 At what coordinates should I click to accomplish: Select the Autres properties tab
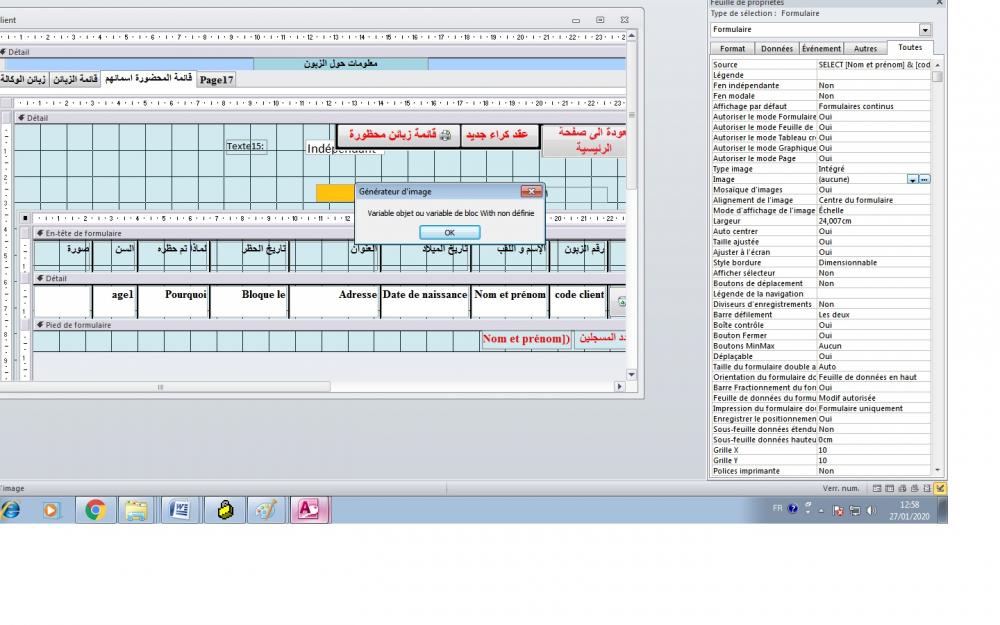tap(865, 48)
